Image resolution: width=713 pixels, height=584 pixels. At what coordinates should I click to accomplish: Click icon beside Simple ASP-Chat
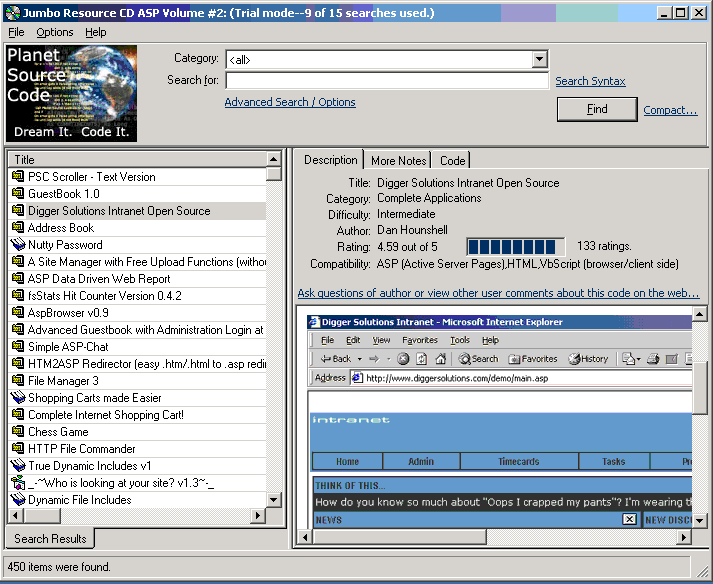tap(18, 347)
